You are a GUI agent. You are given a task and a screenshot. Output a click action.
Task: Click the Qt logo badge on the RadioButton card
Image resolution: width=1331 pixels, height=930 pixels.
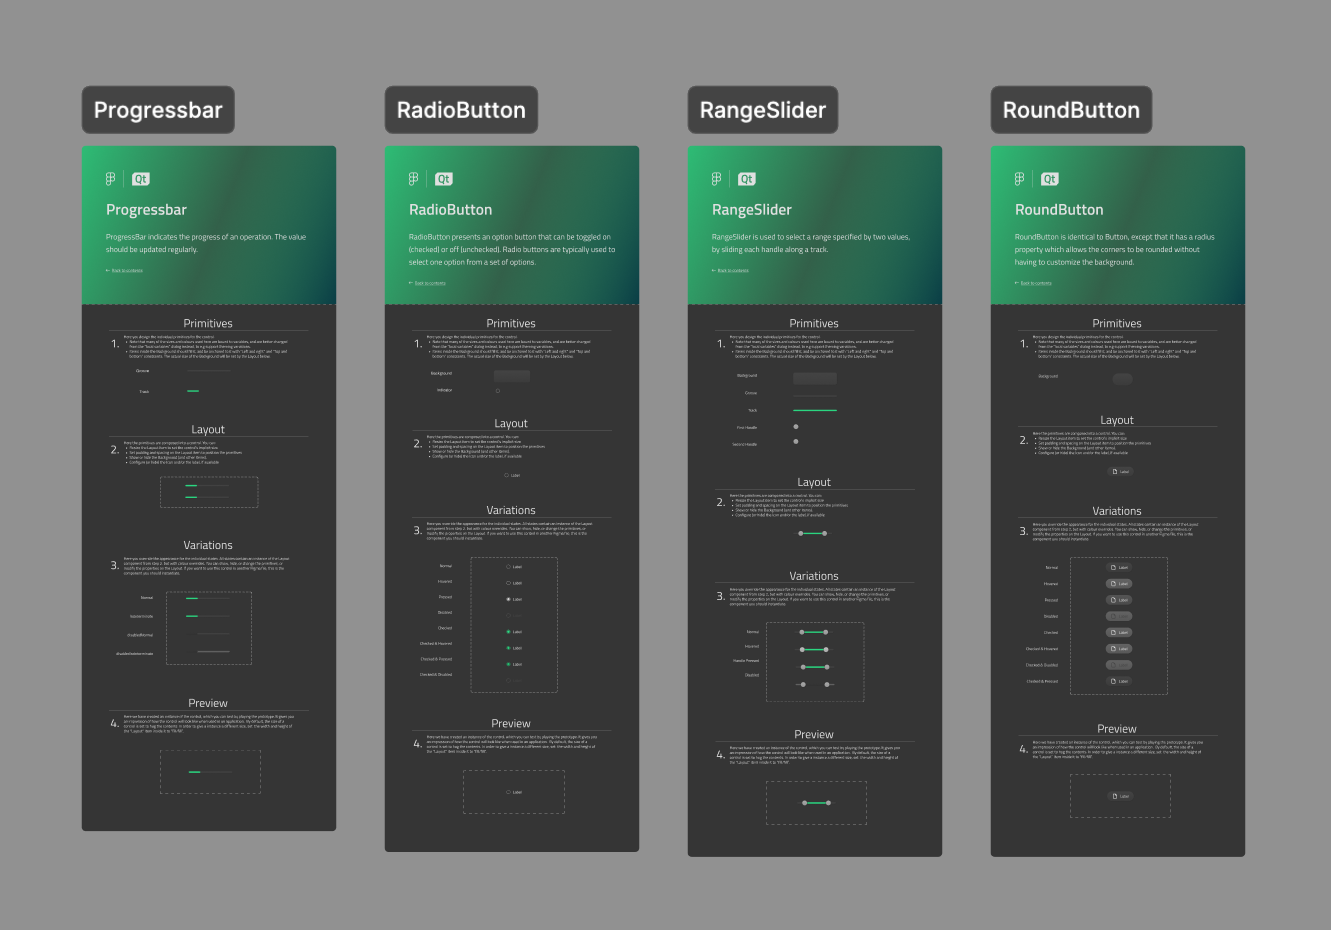(444, 178)
